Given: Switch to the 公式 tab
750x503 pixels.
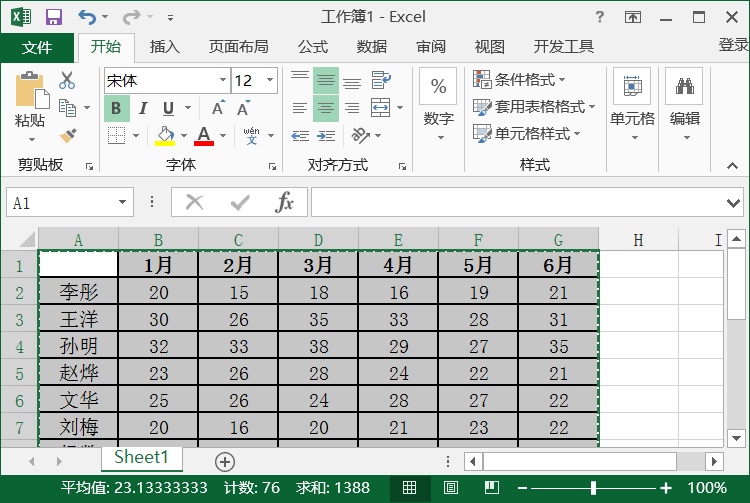Looking at the screenshot, I should pyautogui.click(x=313, y=47).
